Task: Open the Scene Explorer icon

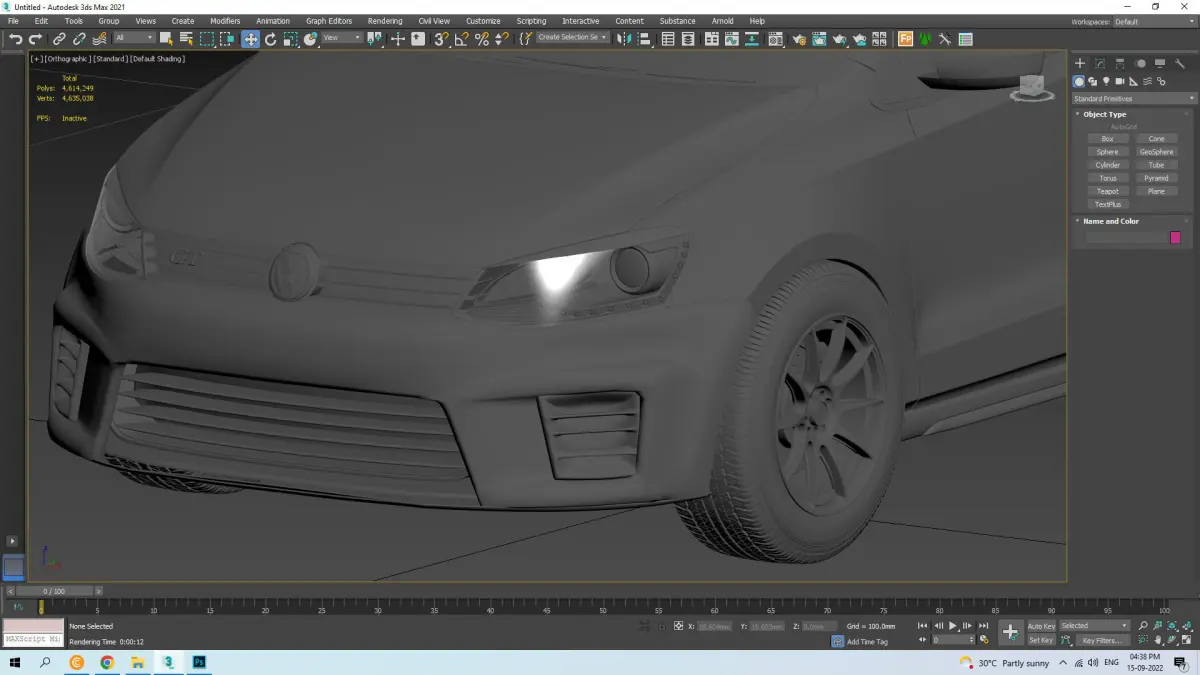Action: pos(667,39)
